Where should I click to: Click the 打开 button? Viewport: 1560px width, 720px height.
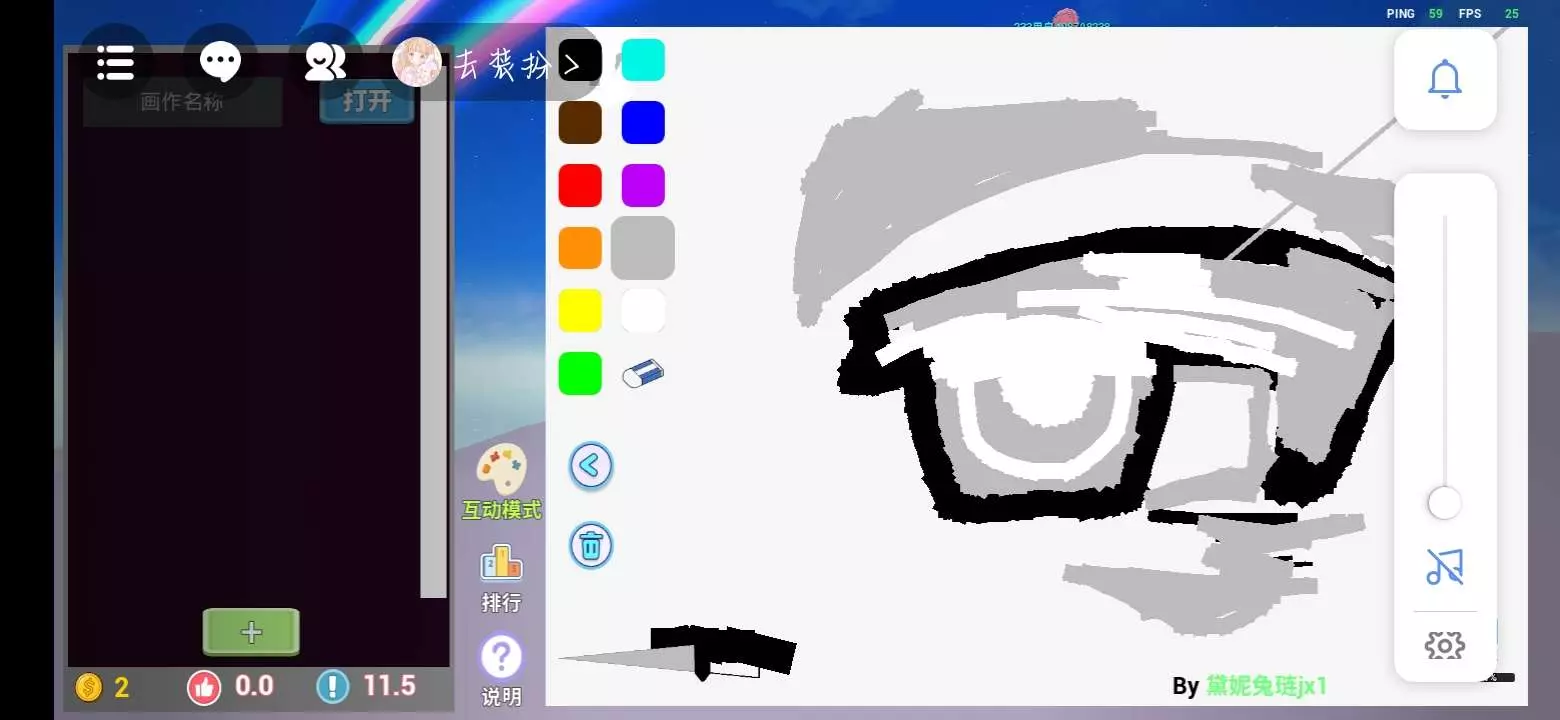(366, 101)
